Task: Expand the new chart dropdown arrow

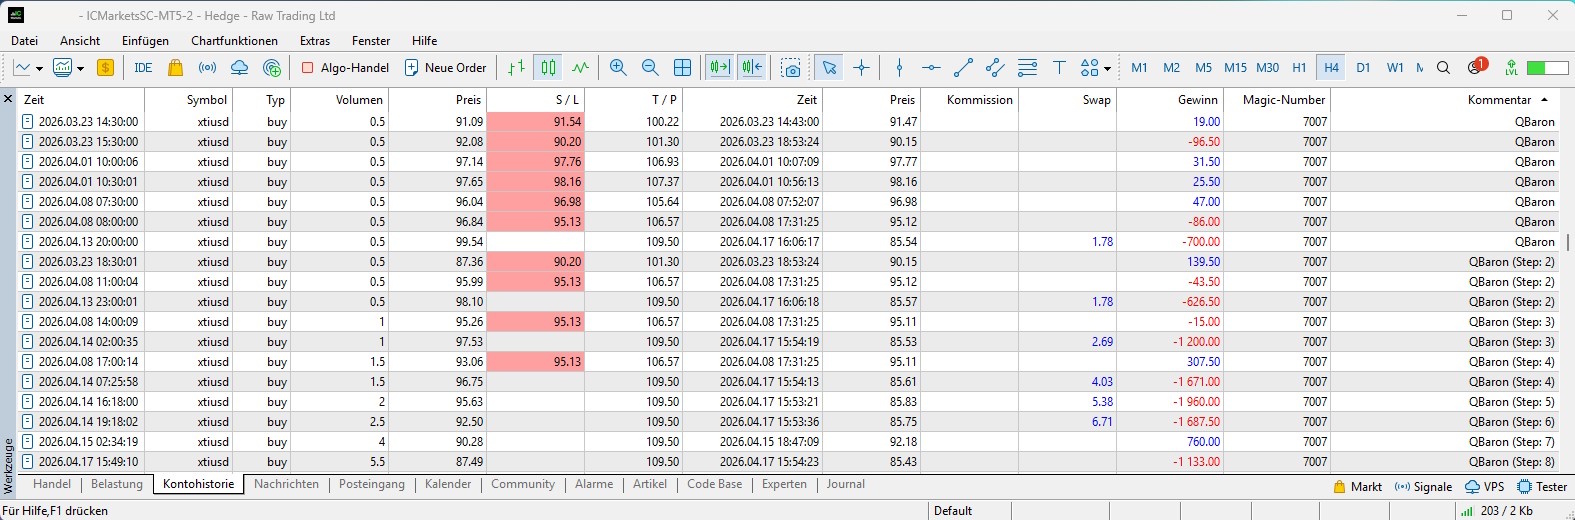Action: click(x=39, y=69)
